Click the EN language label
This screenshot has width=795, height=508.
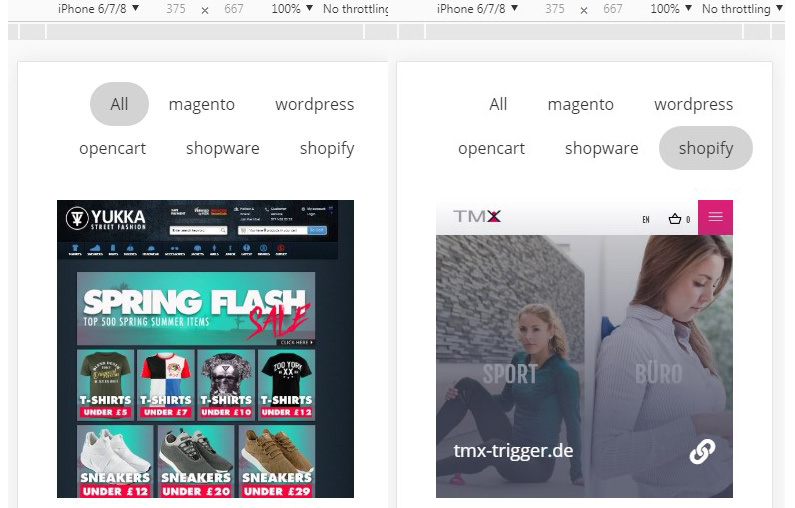pyautogui.click(x=646, y=220)
